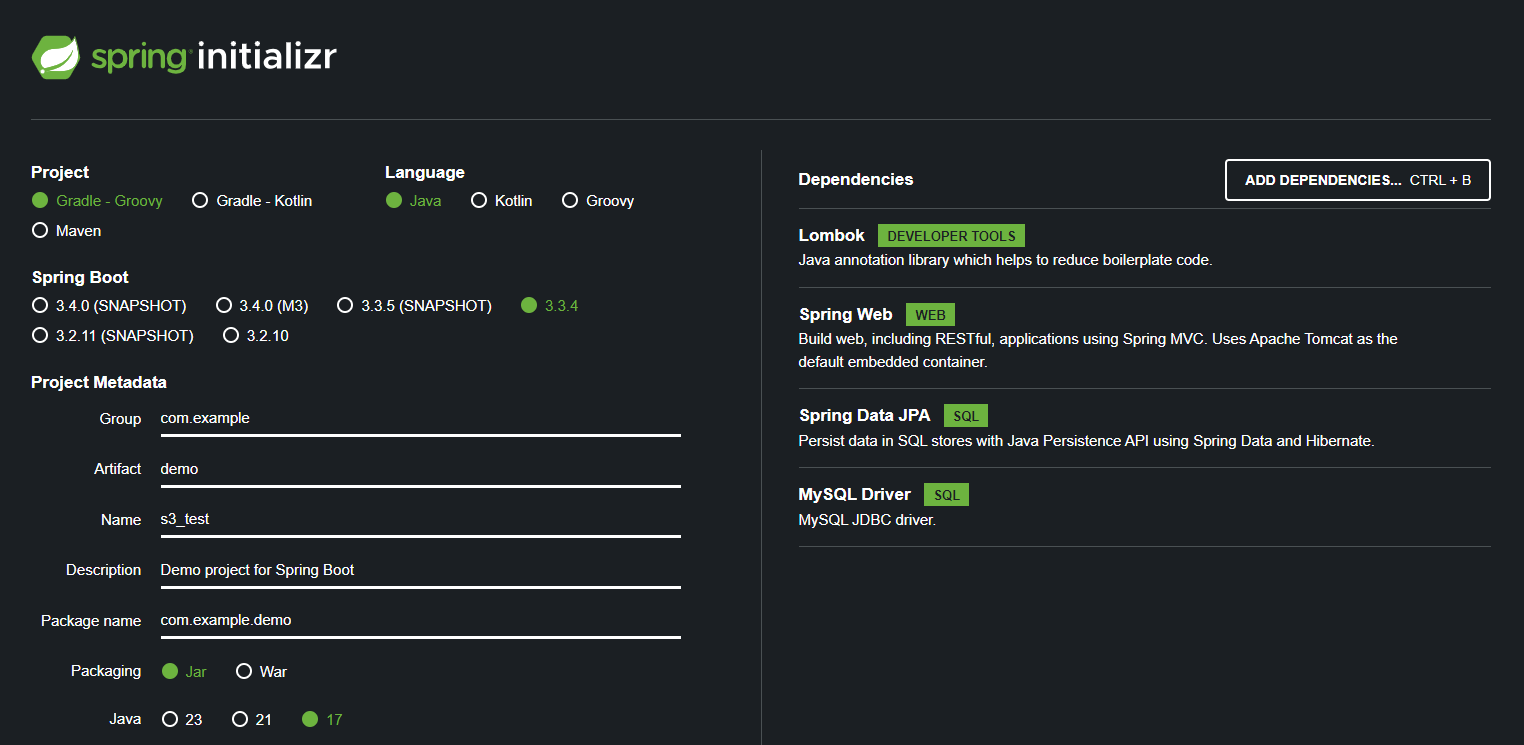The width and height of the screenshot is (1524, 745).
Task: Choose Spring Boot 3.2.11 (SNAPSHOT)
Action: (x=113, y=336)
